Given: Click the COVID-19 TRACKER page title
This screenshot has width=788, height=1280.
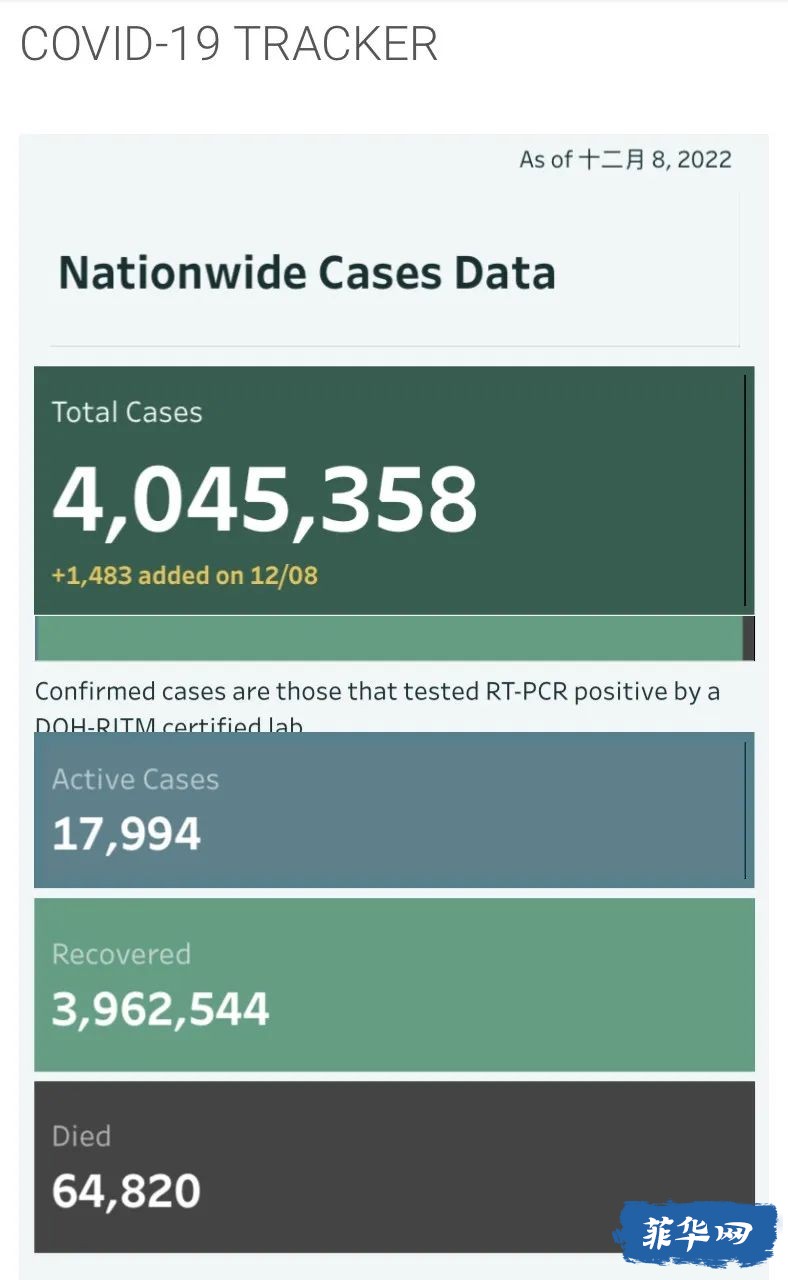Looking at the screenshot, I should [229, 45].
